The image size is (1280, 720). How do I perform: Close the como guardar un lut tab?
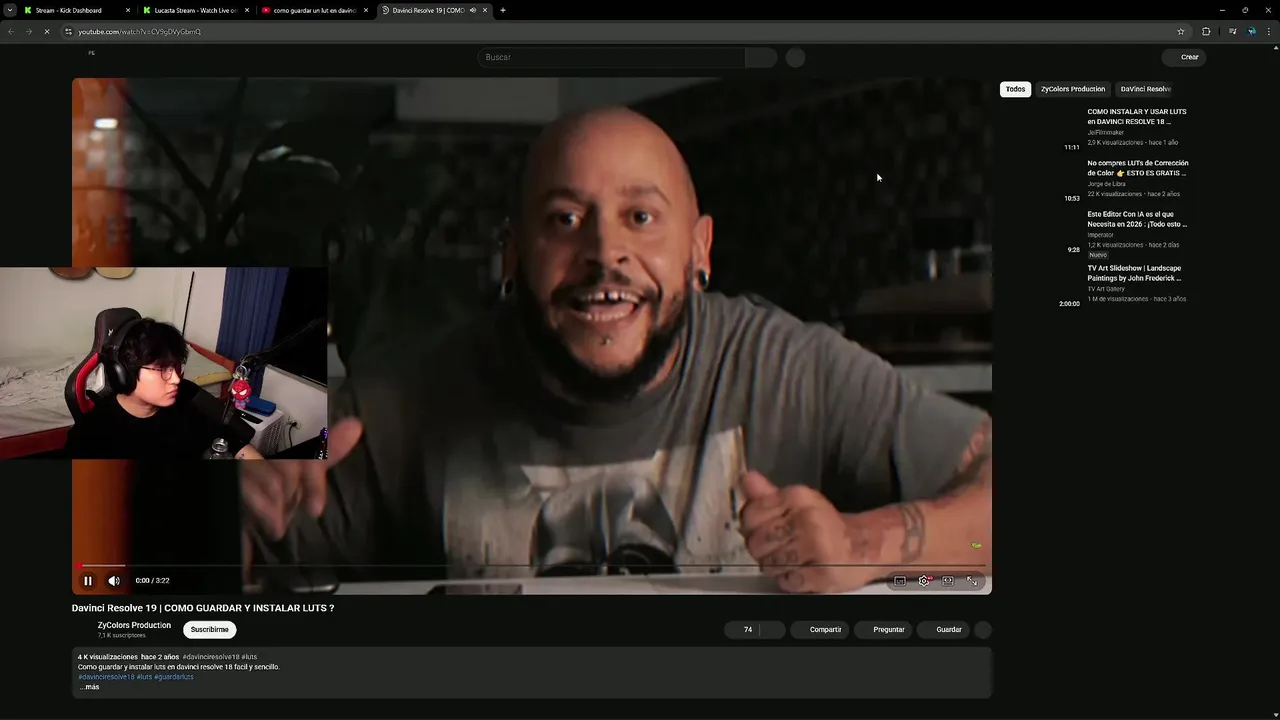coord(366,10)
